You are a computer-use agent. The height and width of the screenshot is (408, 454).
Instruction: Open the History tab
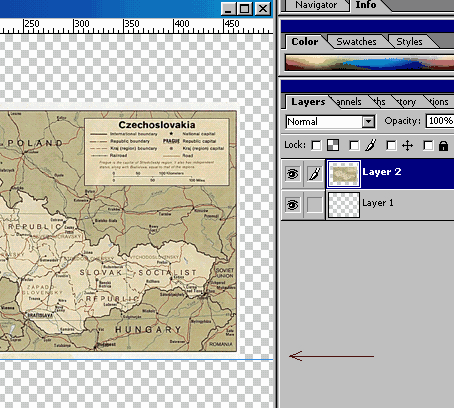tap(406, 102)
